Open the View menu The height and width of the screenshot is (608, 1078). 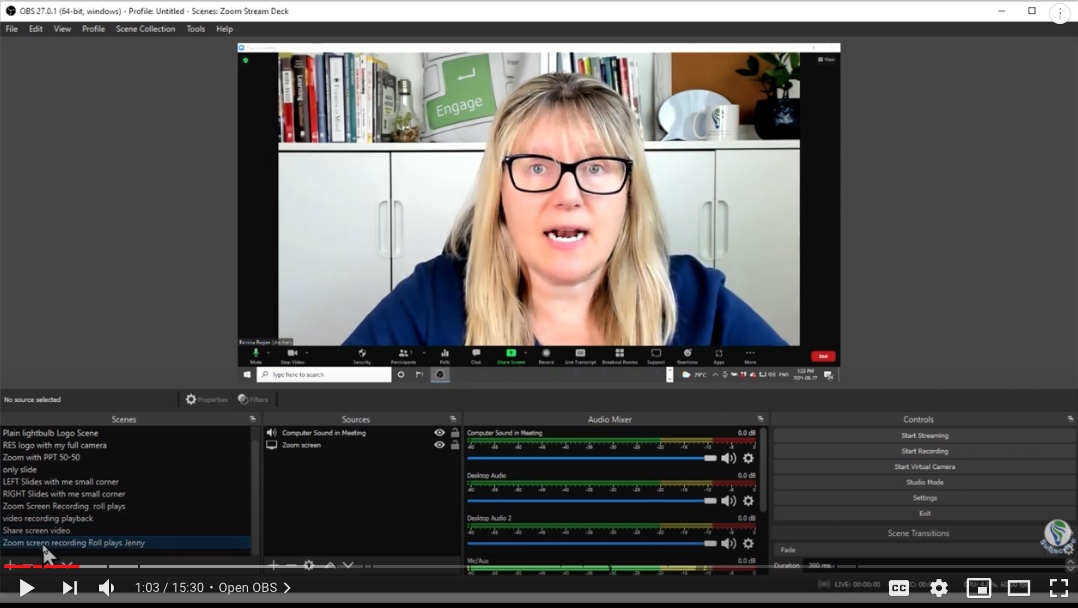(63, 29)
